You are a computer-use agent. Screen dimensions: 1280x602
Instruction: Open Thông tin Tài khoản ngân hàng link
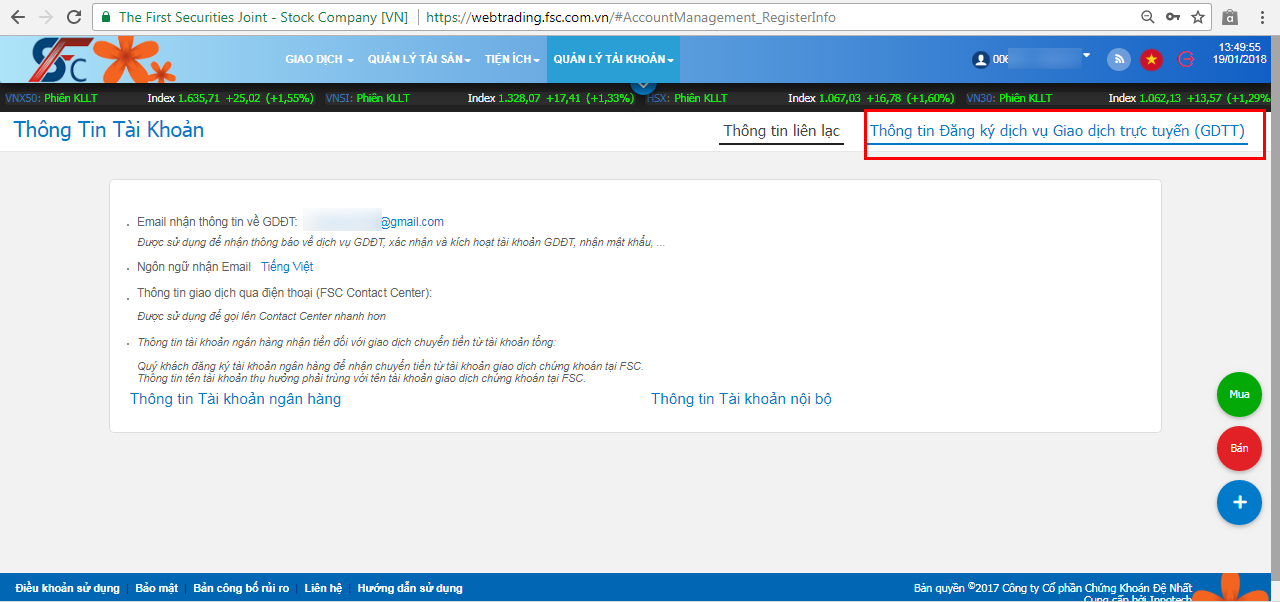pos(236,399)
